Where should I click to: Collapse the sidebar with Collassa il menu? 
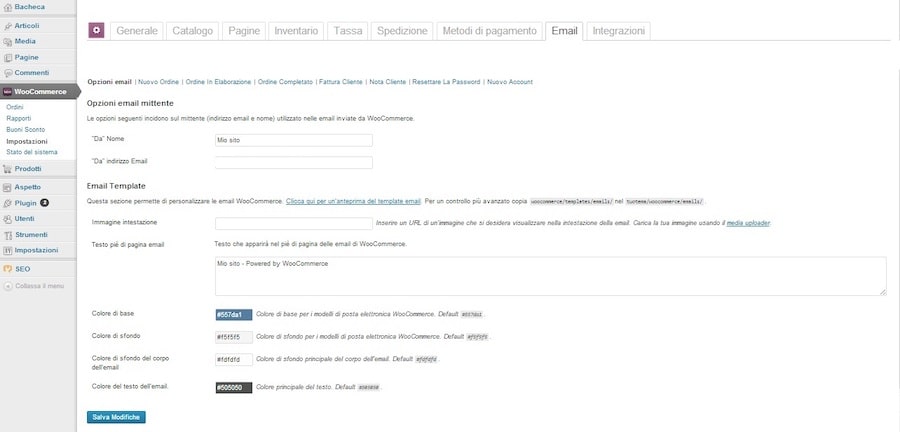pos(40,286)
